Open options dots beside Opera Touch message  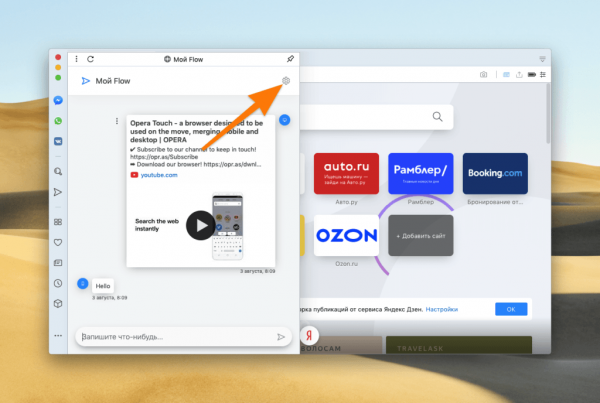117,121
